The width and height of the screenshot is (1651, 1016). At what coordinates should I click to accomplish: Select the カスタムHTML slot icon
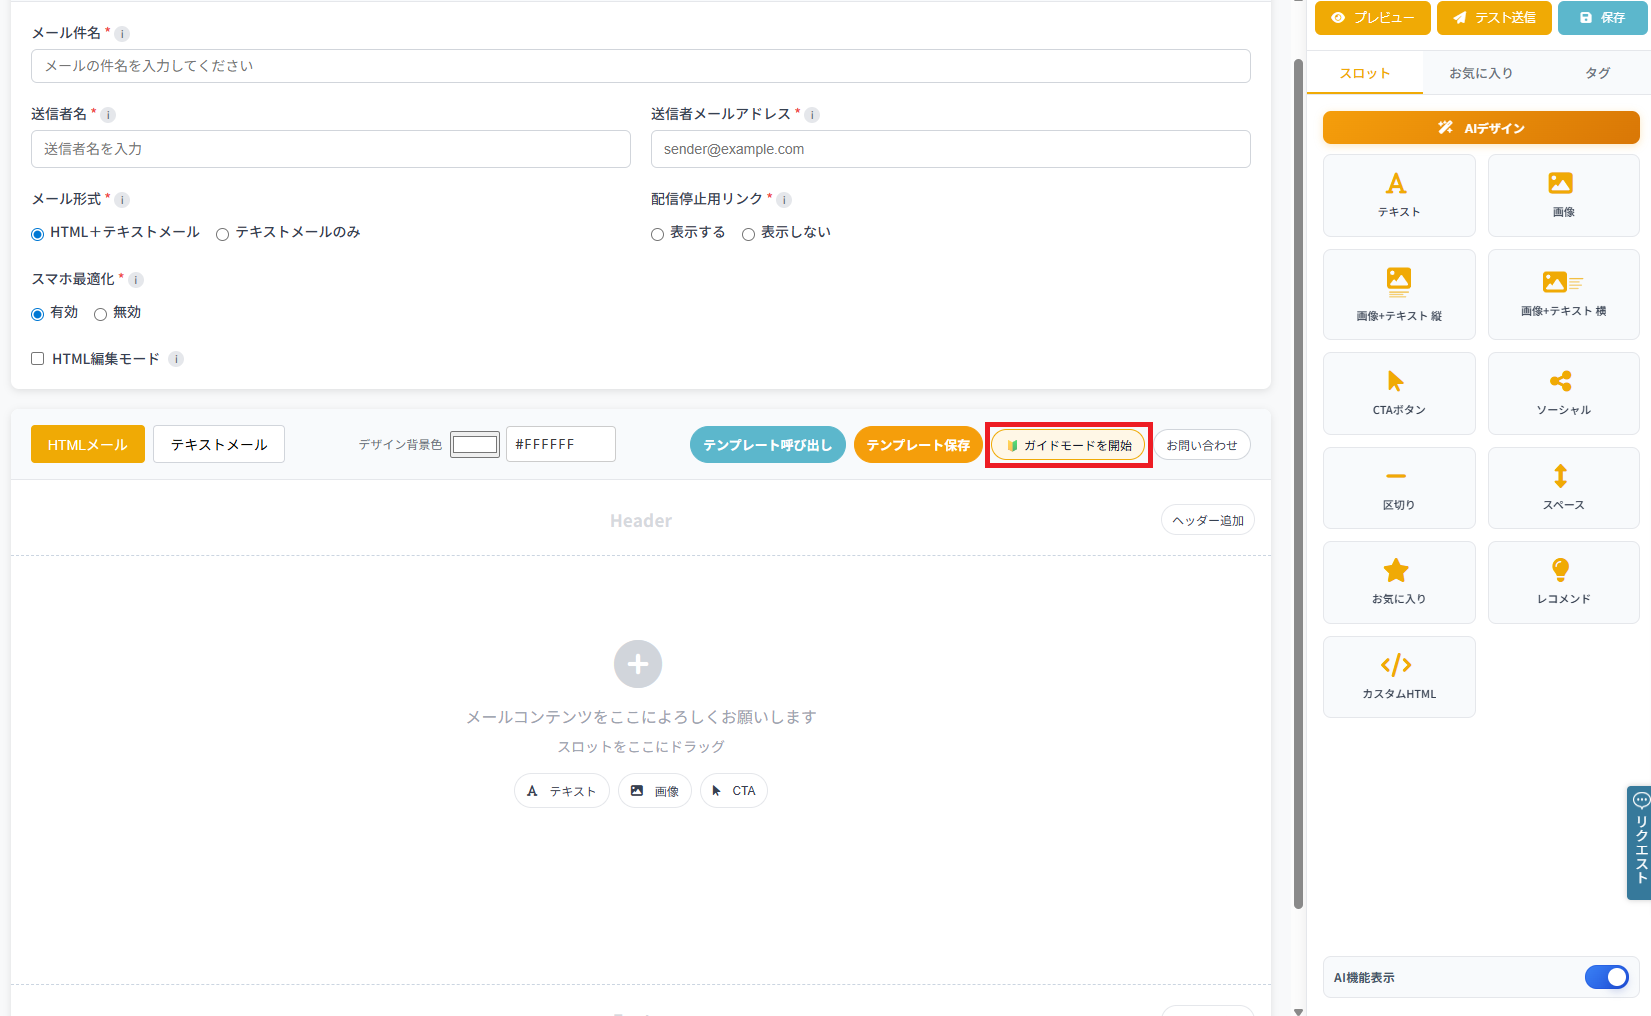1398,676
